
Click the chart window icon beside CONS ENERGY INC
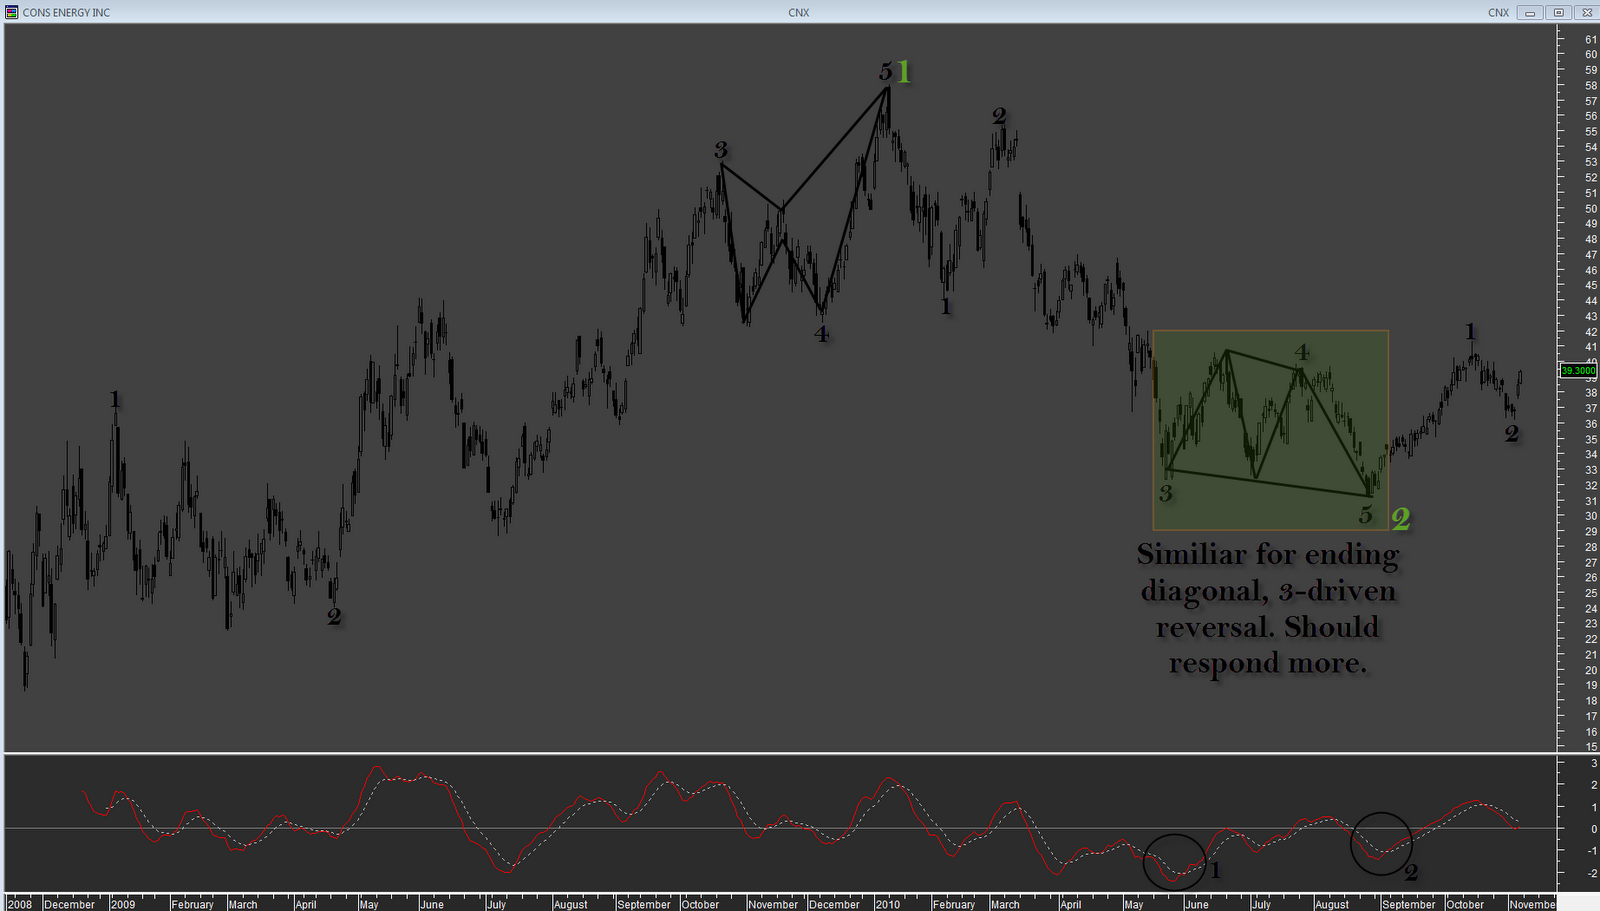(x=12, y=12)
